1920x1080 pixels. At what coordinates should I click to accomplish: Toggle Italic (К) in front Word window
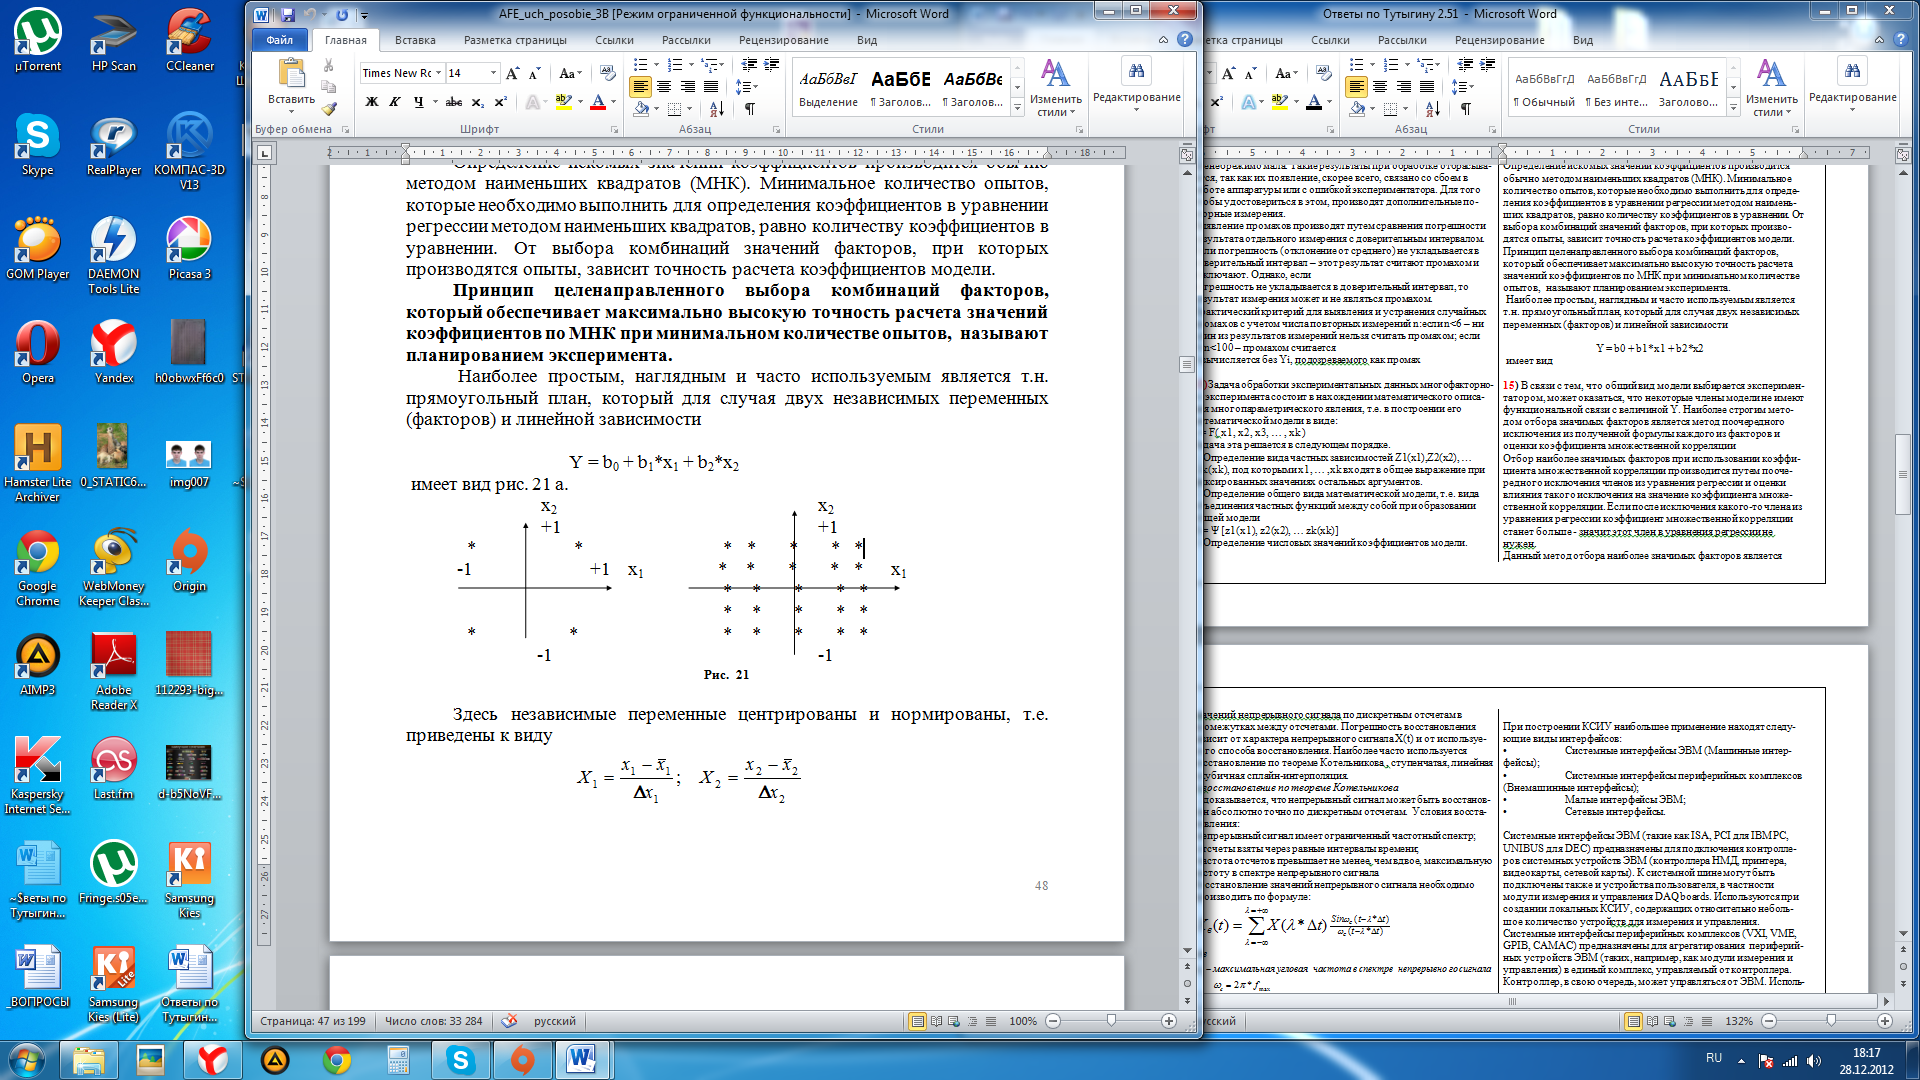point(394,102)
